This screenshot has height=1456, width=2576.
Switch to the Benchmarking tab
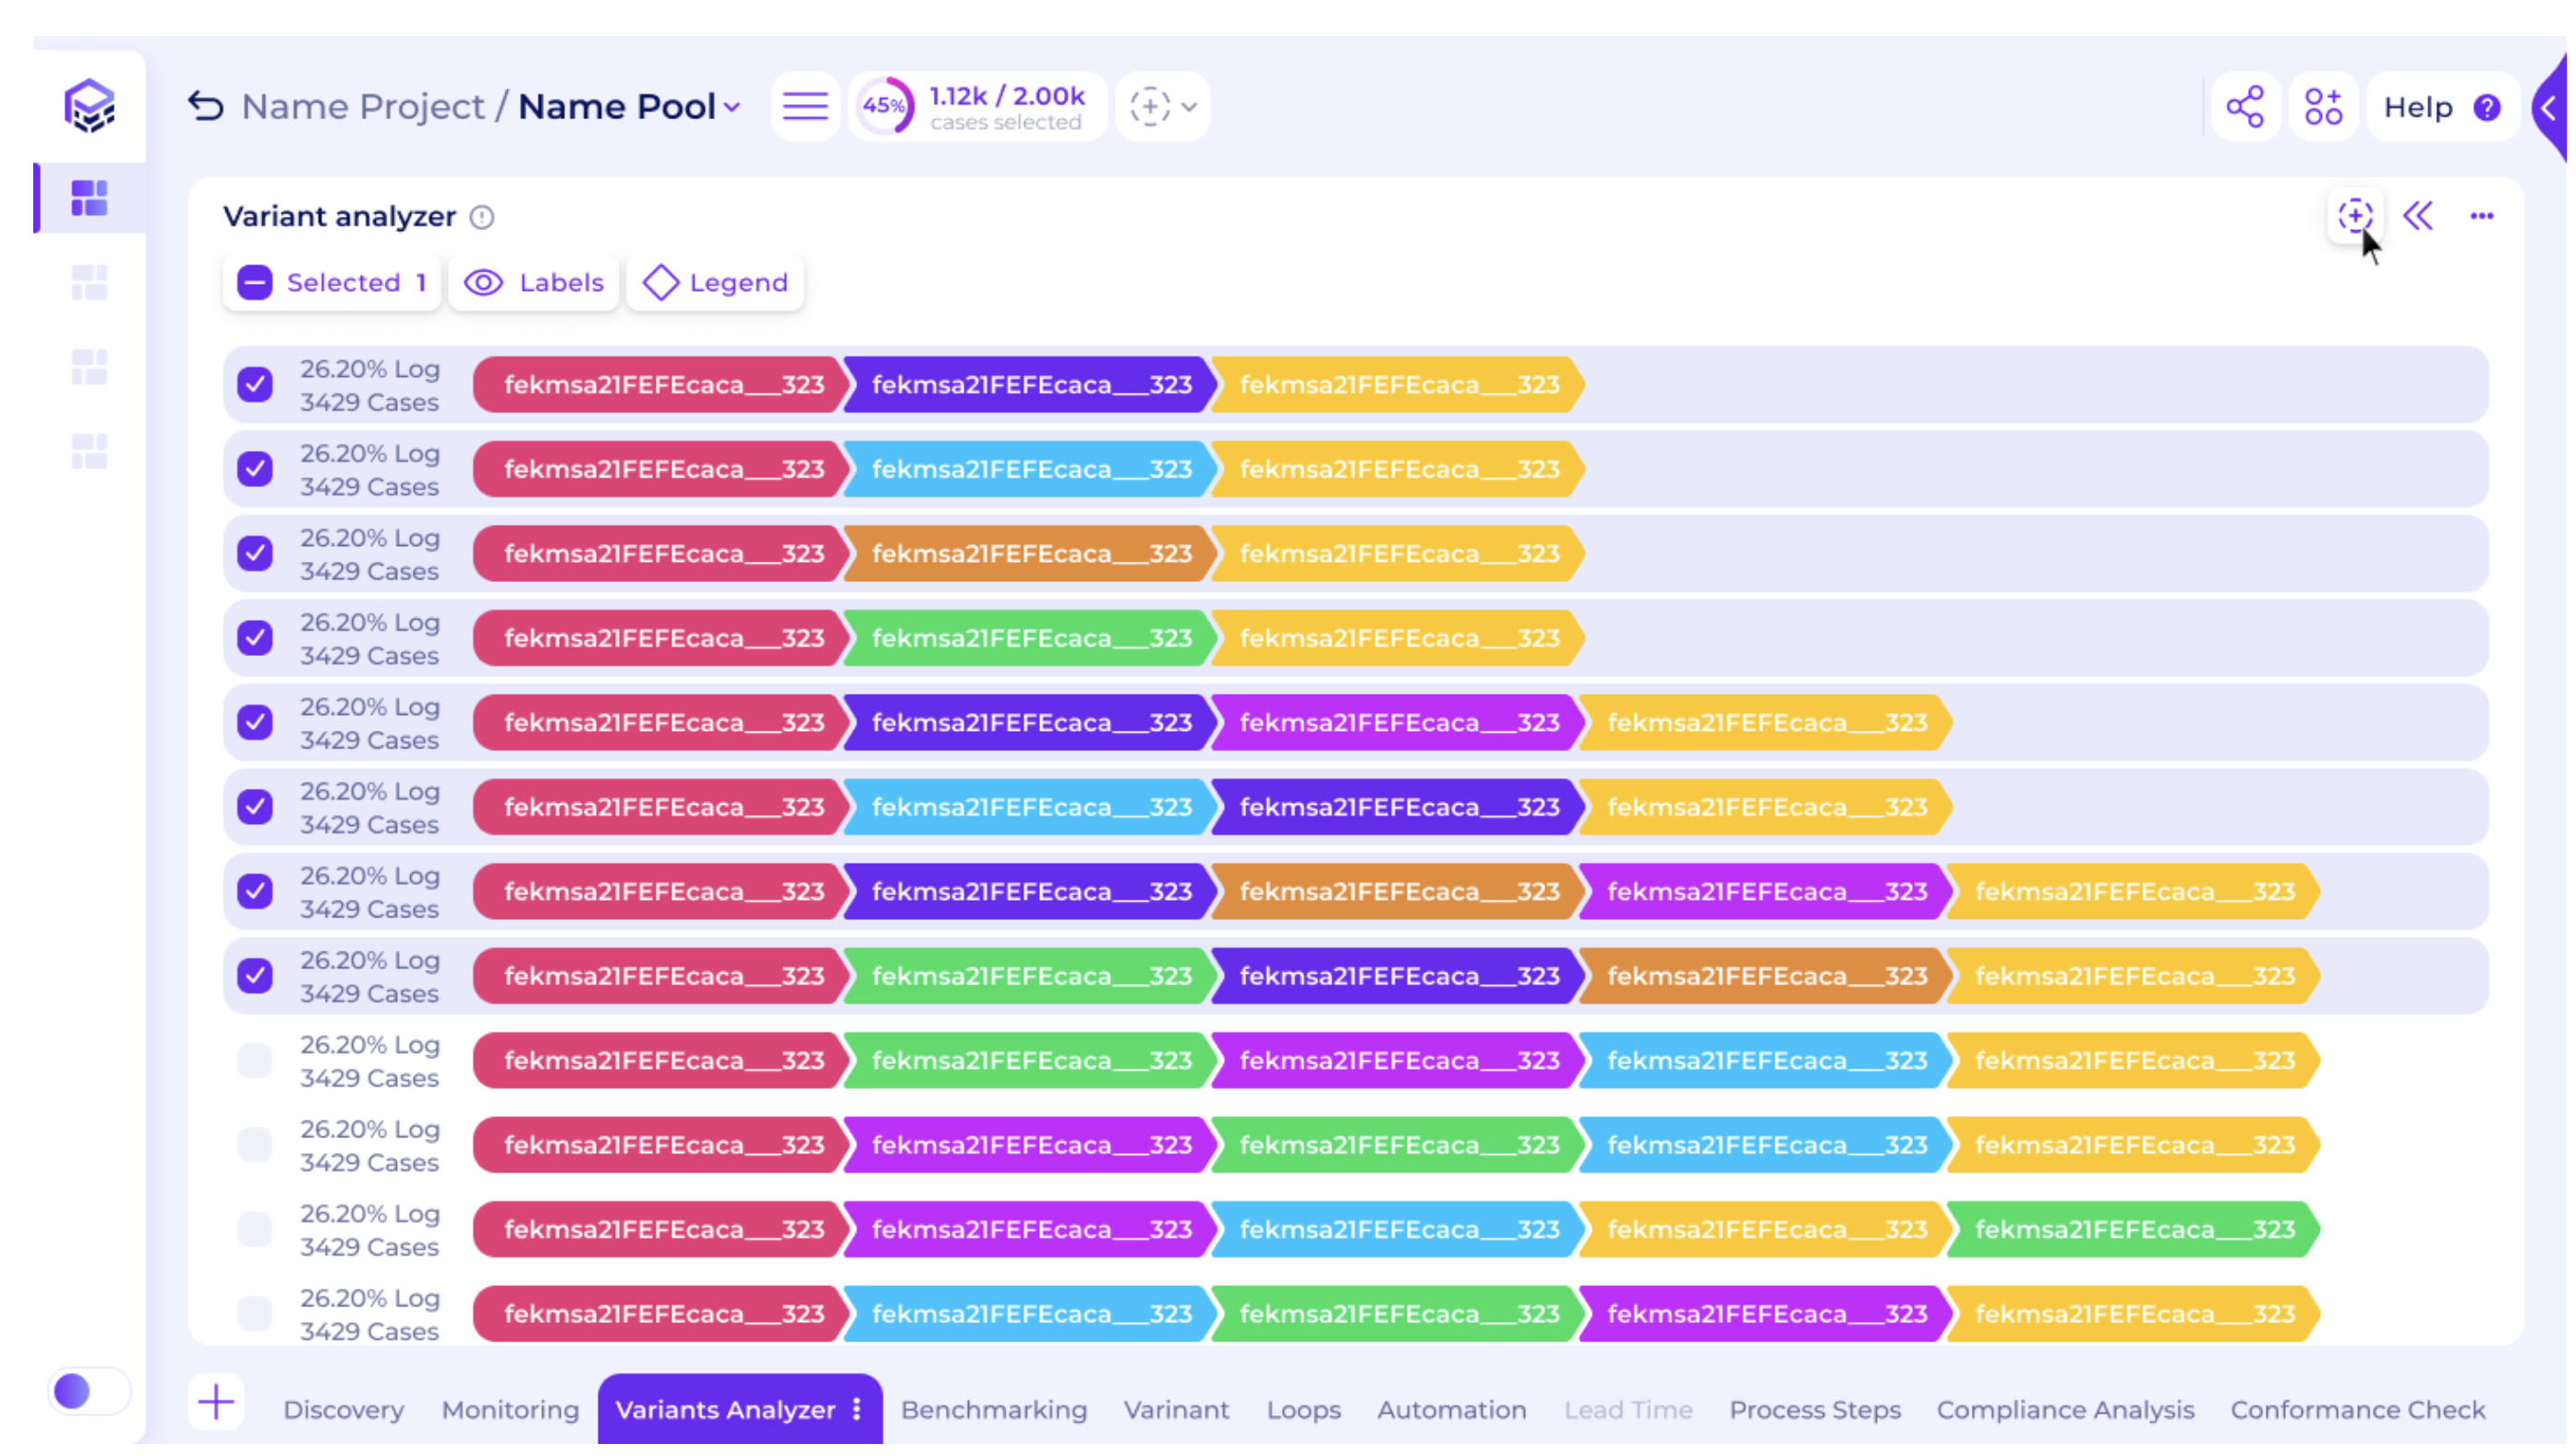tap(994, 1410)
